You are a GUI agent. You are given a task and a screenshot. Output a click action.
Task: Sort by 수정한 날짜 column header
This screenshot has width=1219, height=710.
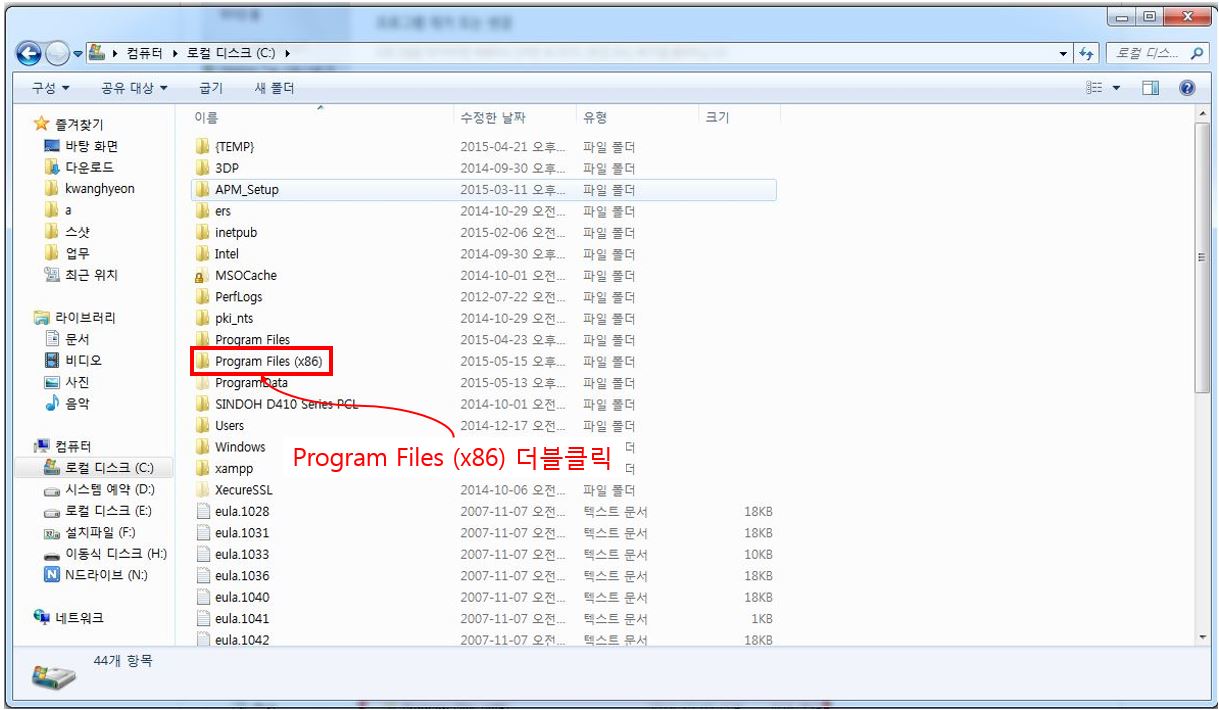[492, 118]
